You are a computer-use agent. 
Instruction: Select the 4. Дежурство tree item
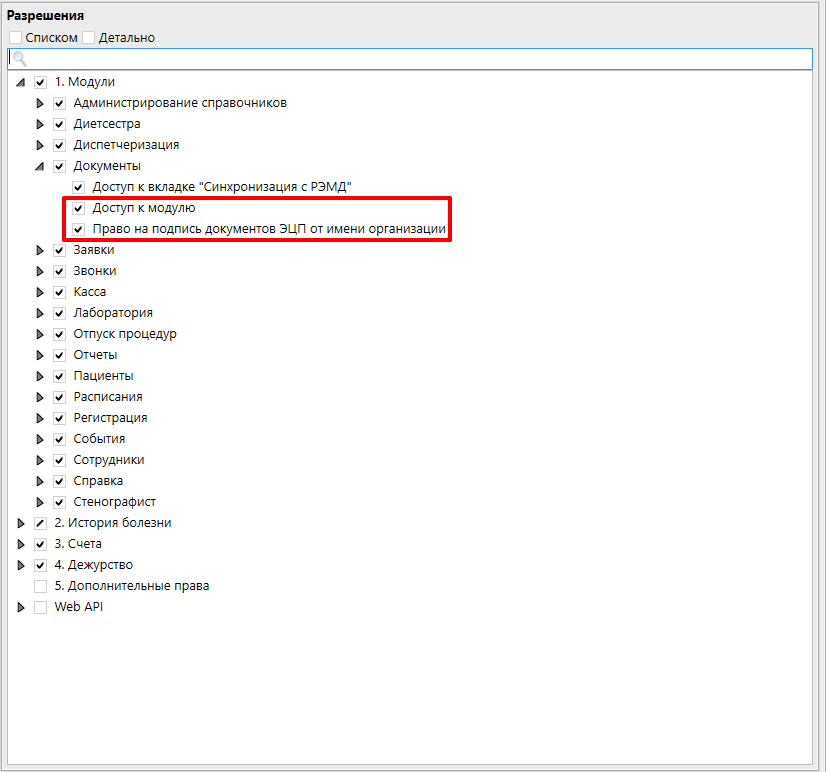click(x=93, y=565)
